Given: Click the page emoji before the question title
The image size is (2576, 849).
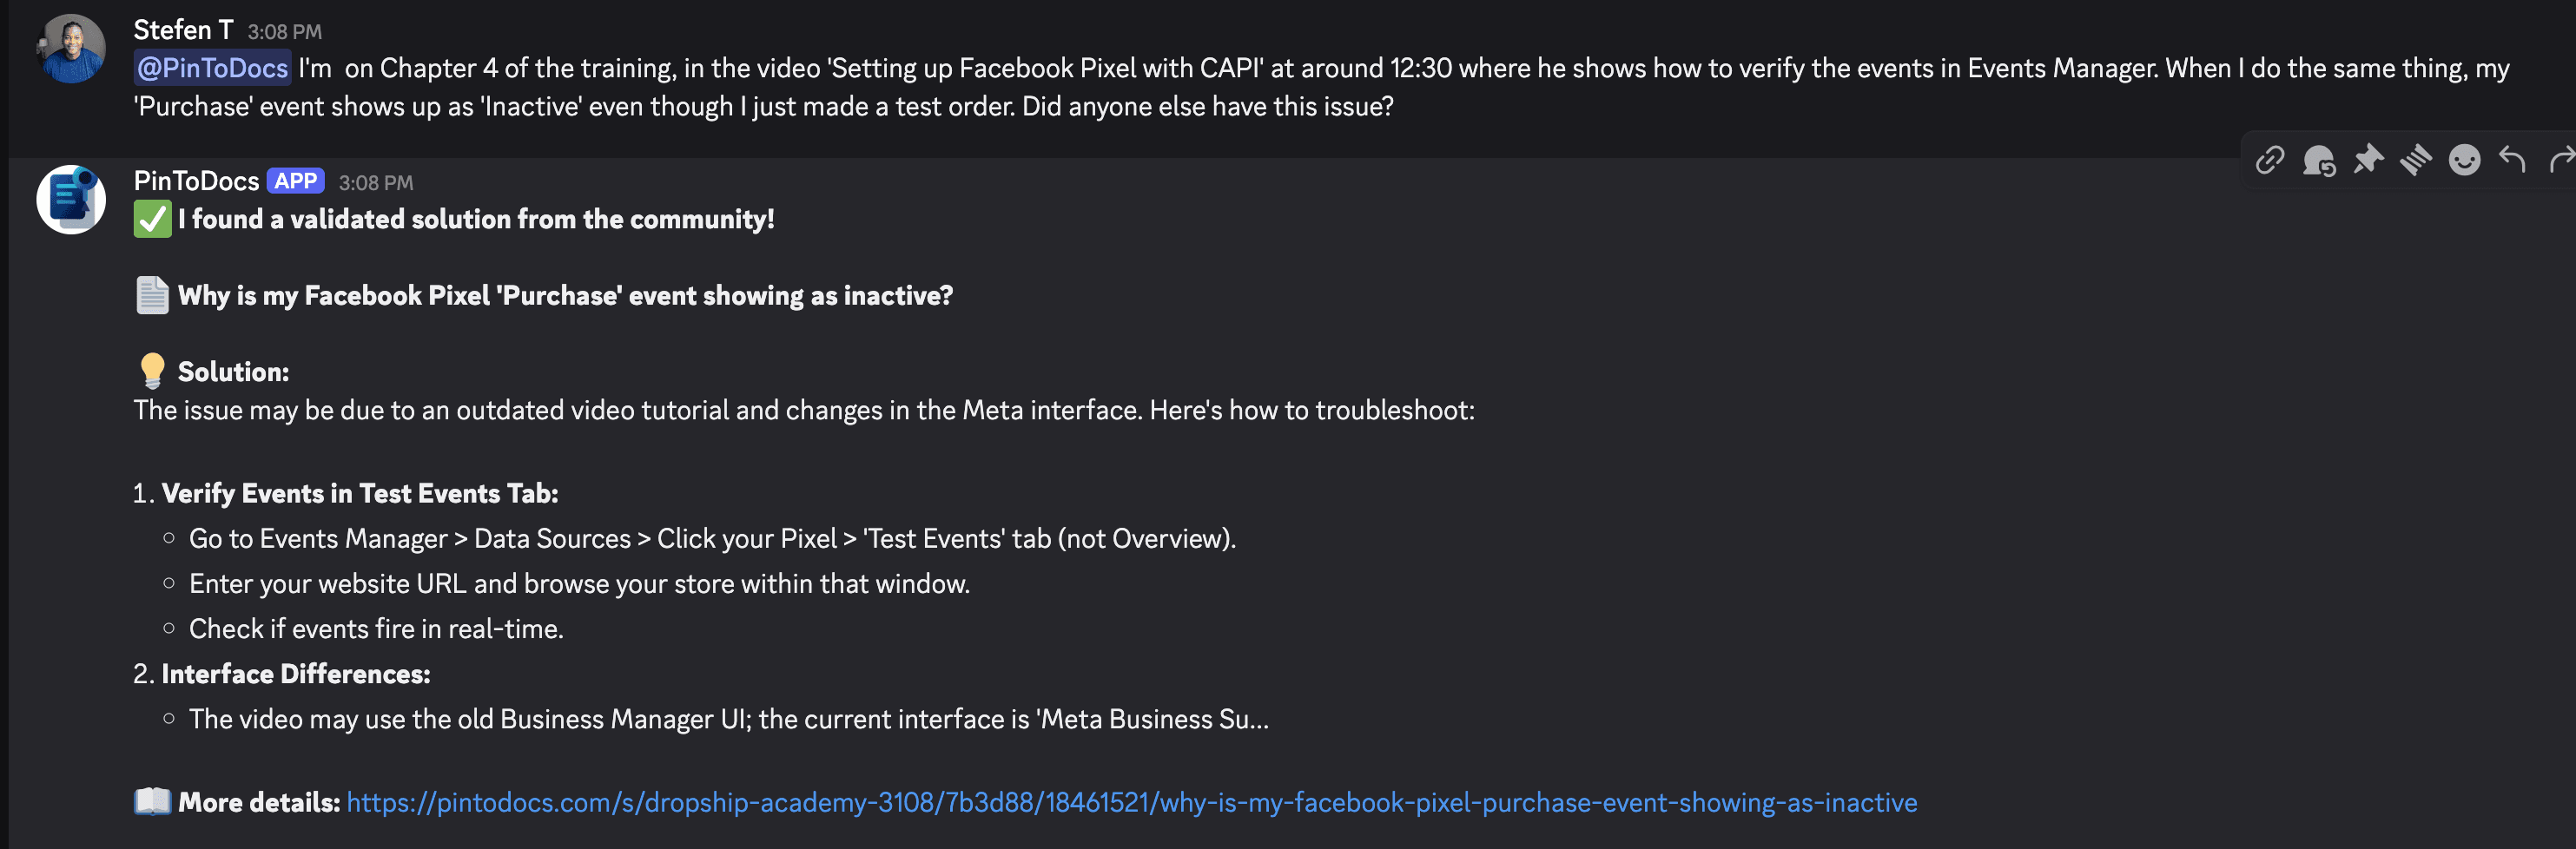Looking at the screenshot, I should coord(151,294).
